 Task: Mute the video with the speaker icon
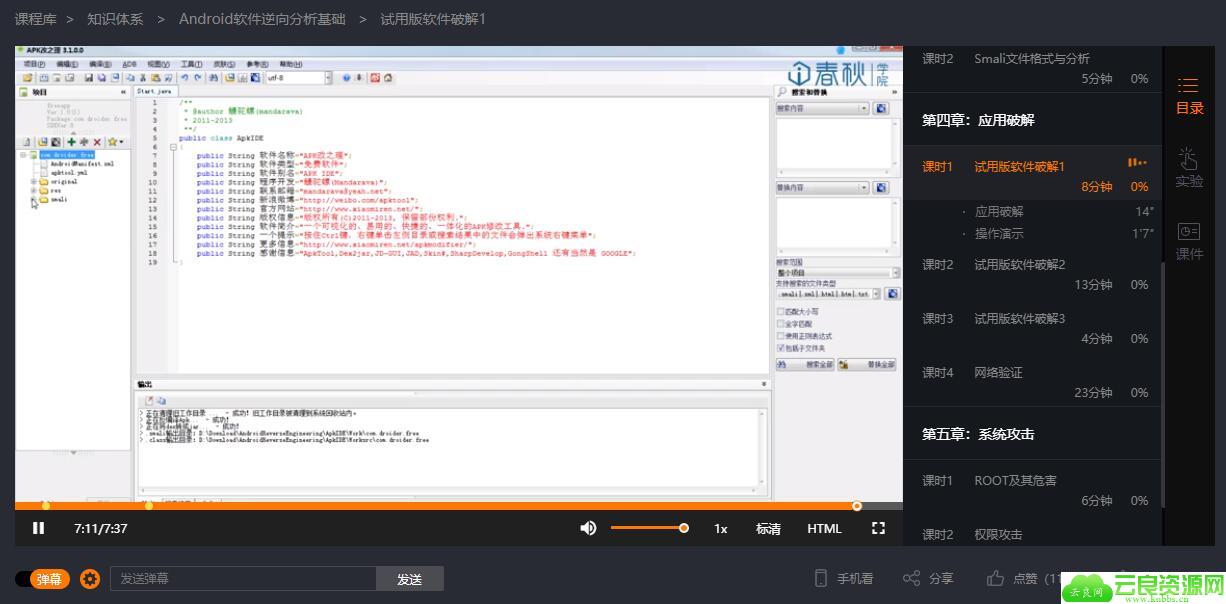click(x=588, y=528)
